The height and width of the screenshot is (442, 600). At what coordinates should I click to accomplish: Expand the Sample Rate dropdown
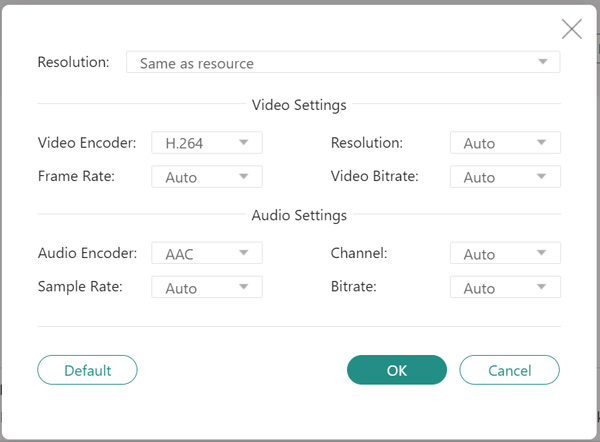coord(206,288)
